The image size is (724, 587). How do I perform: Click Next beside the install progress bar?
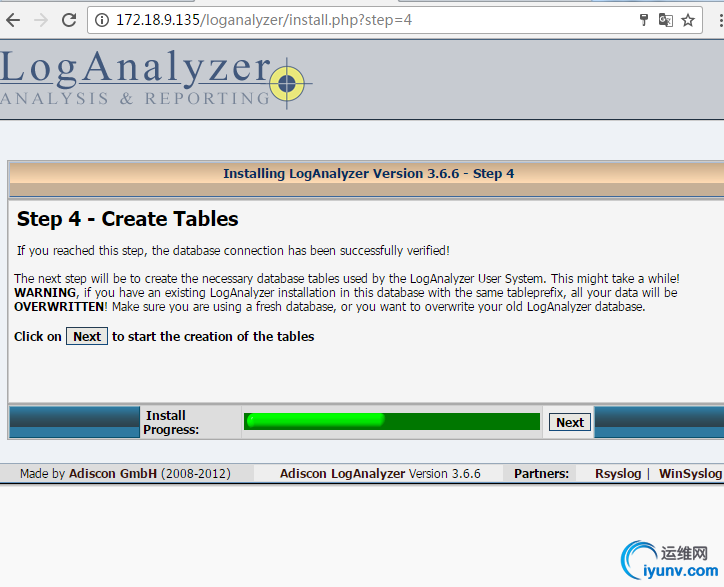pyautogui.click(x=570, y=422)
